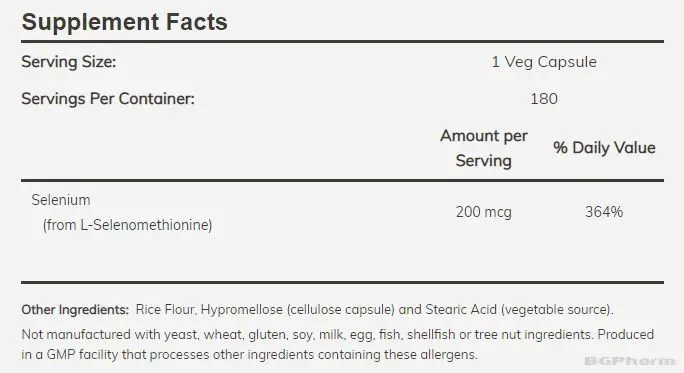Click the Amount per Serving column header
This screenshot has width=684, height=373.
tap(484, 148)
